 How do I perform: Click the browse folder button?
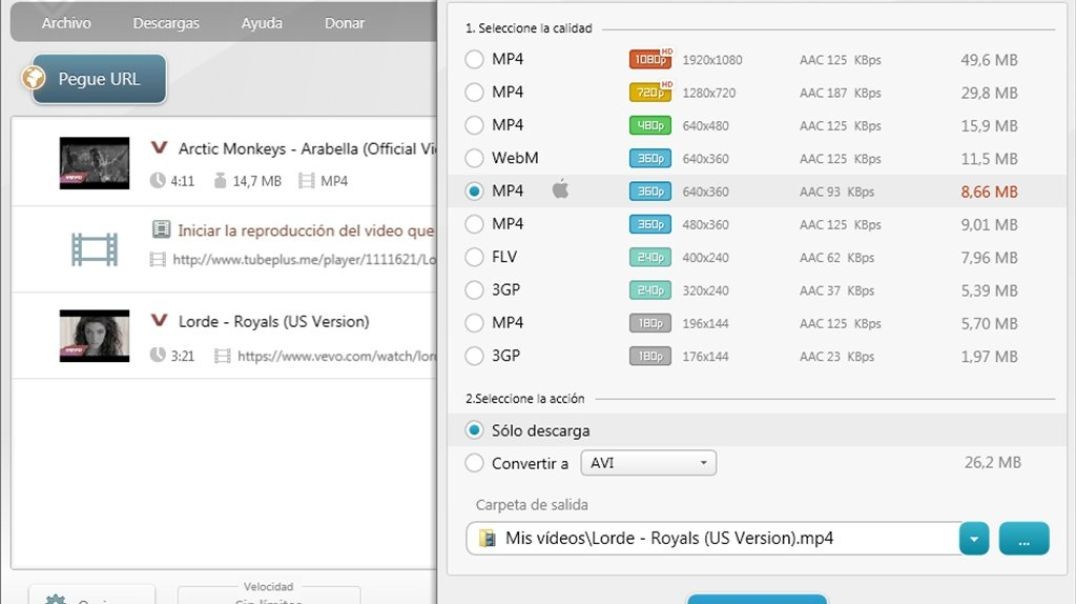[1024, 539]
